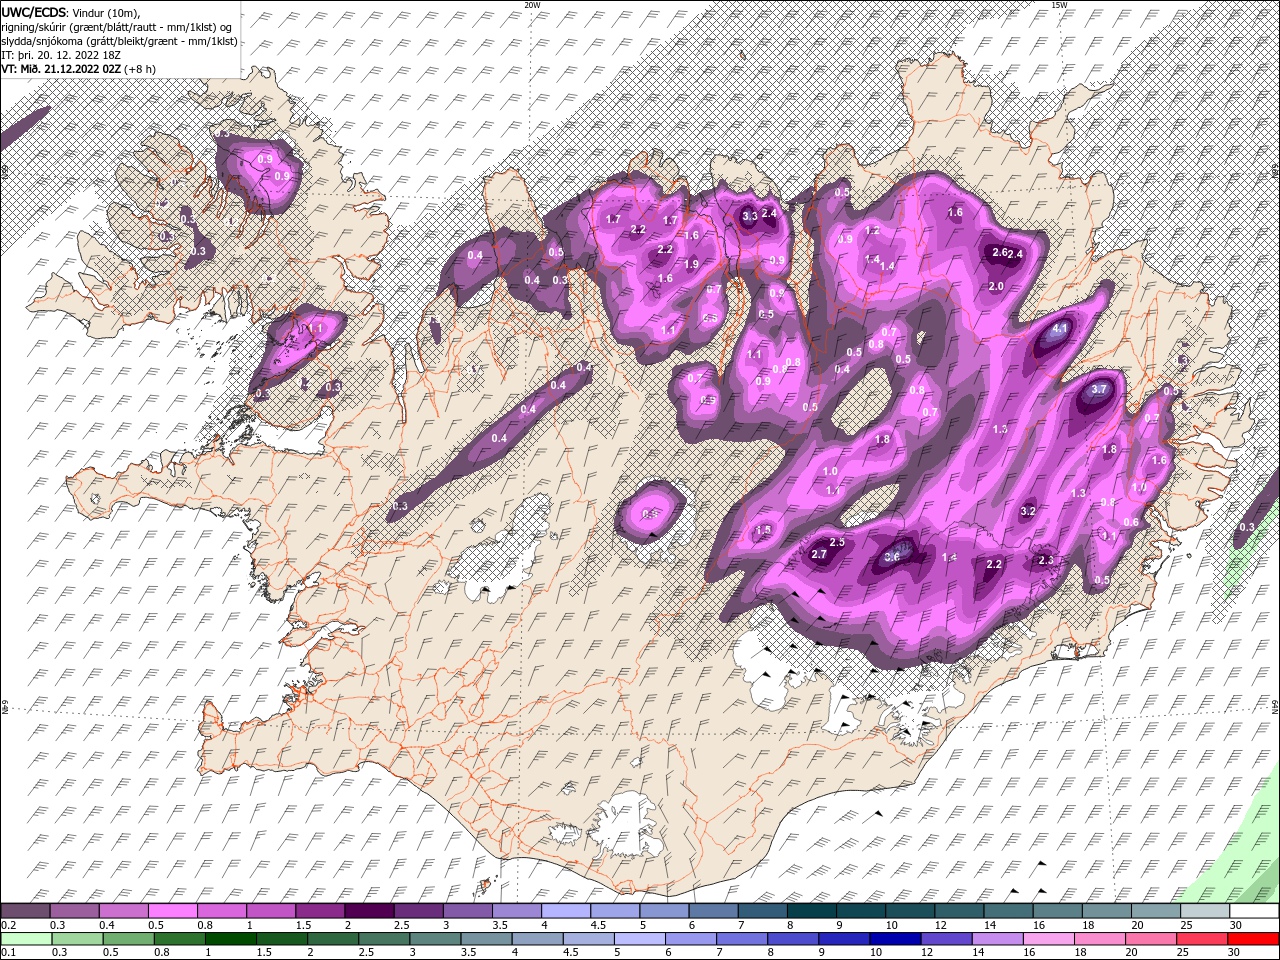Click the '0.1' label on the rain scale
Viewport: 1280px width, 960px height.
click(x=8, y=952)
